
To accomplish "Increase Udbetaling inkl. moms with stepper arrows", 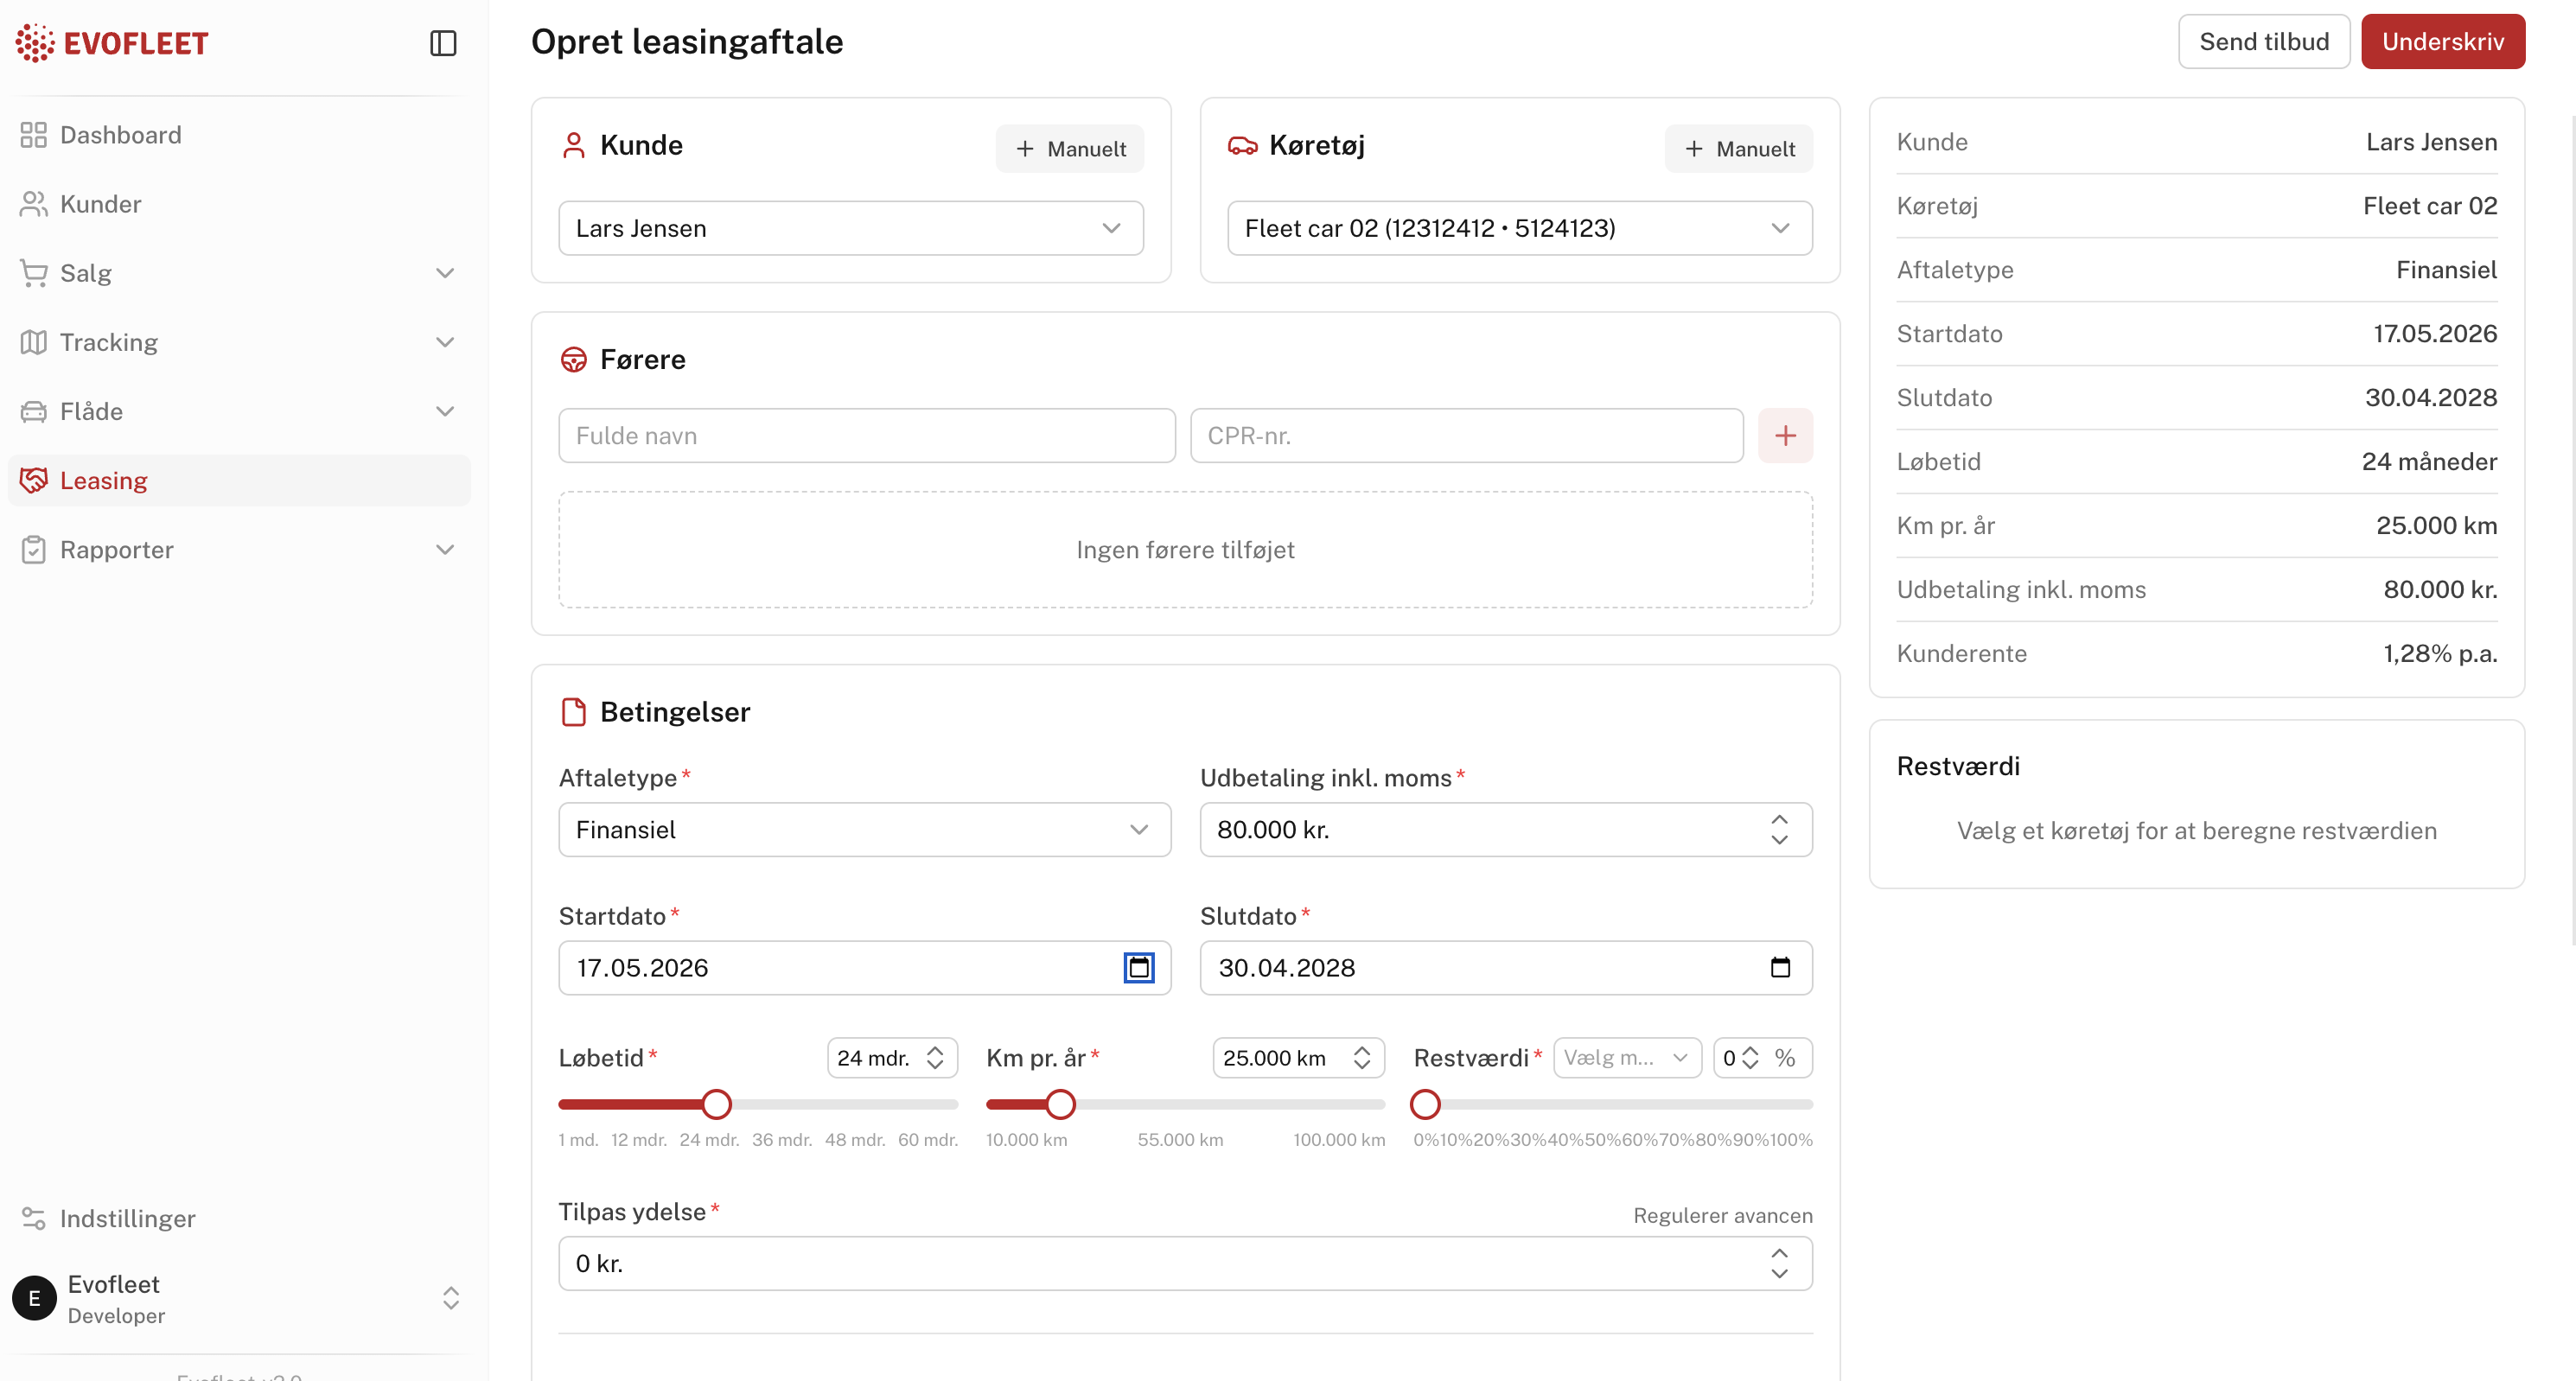I will point(1779,819).
